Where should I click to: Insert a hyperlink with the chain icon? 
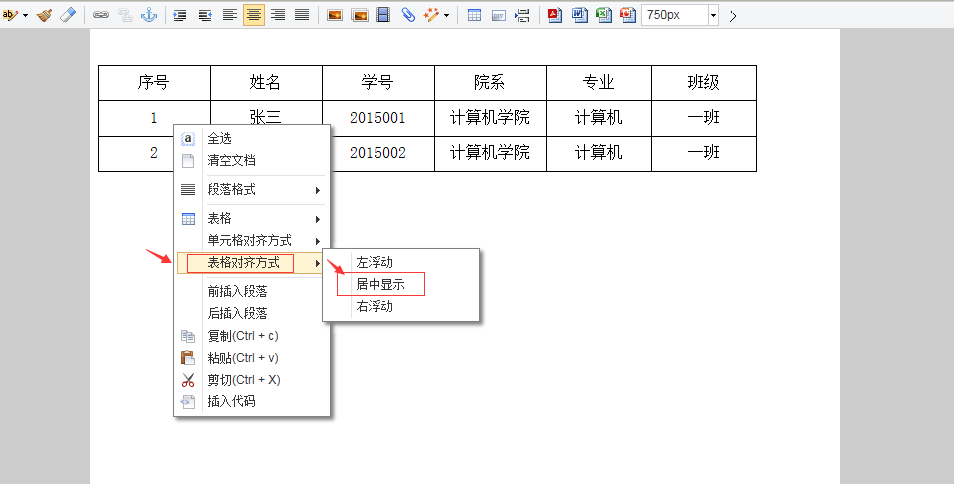click(101, 15)
